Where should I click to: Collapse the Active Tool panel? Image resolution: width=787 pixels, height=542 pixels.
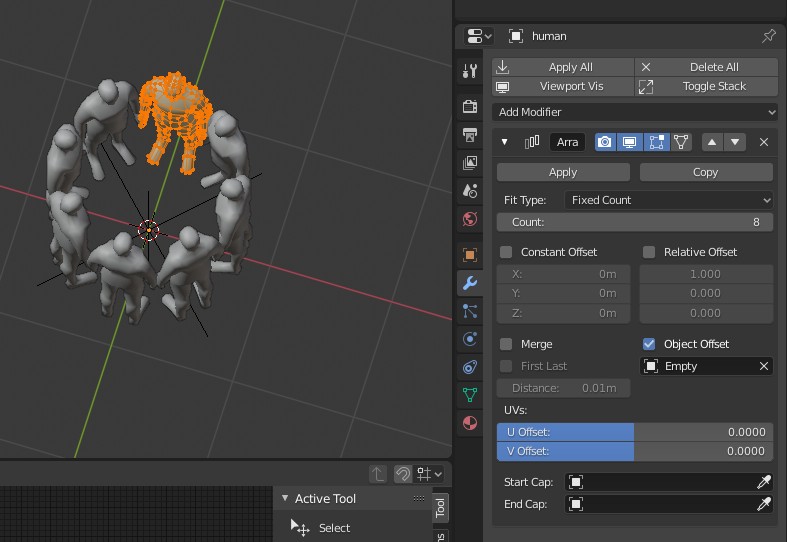click(285, 498)
